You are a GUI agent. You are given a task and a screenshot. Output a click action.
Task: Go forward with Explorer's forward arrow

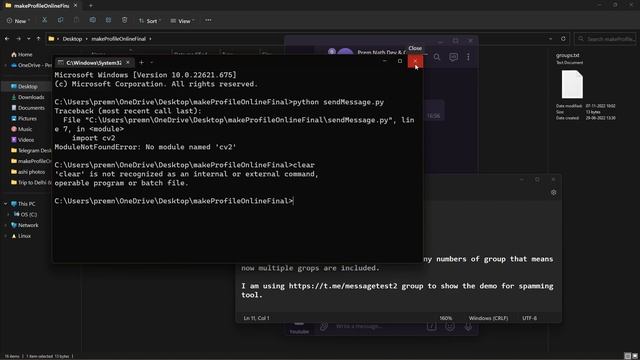click(x=18, y=39)
